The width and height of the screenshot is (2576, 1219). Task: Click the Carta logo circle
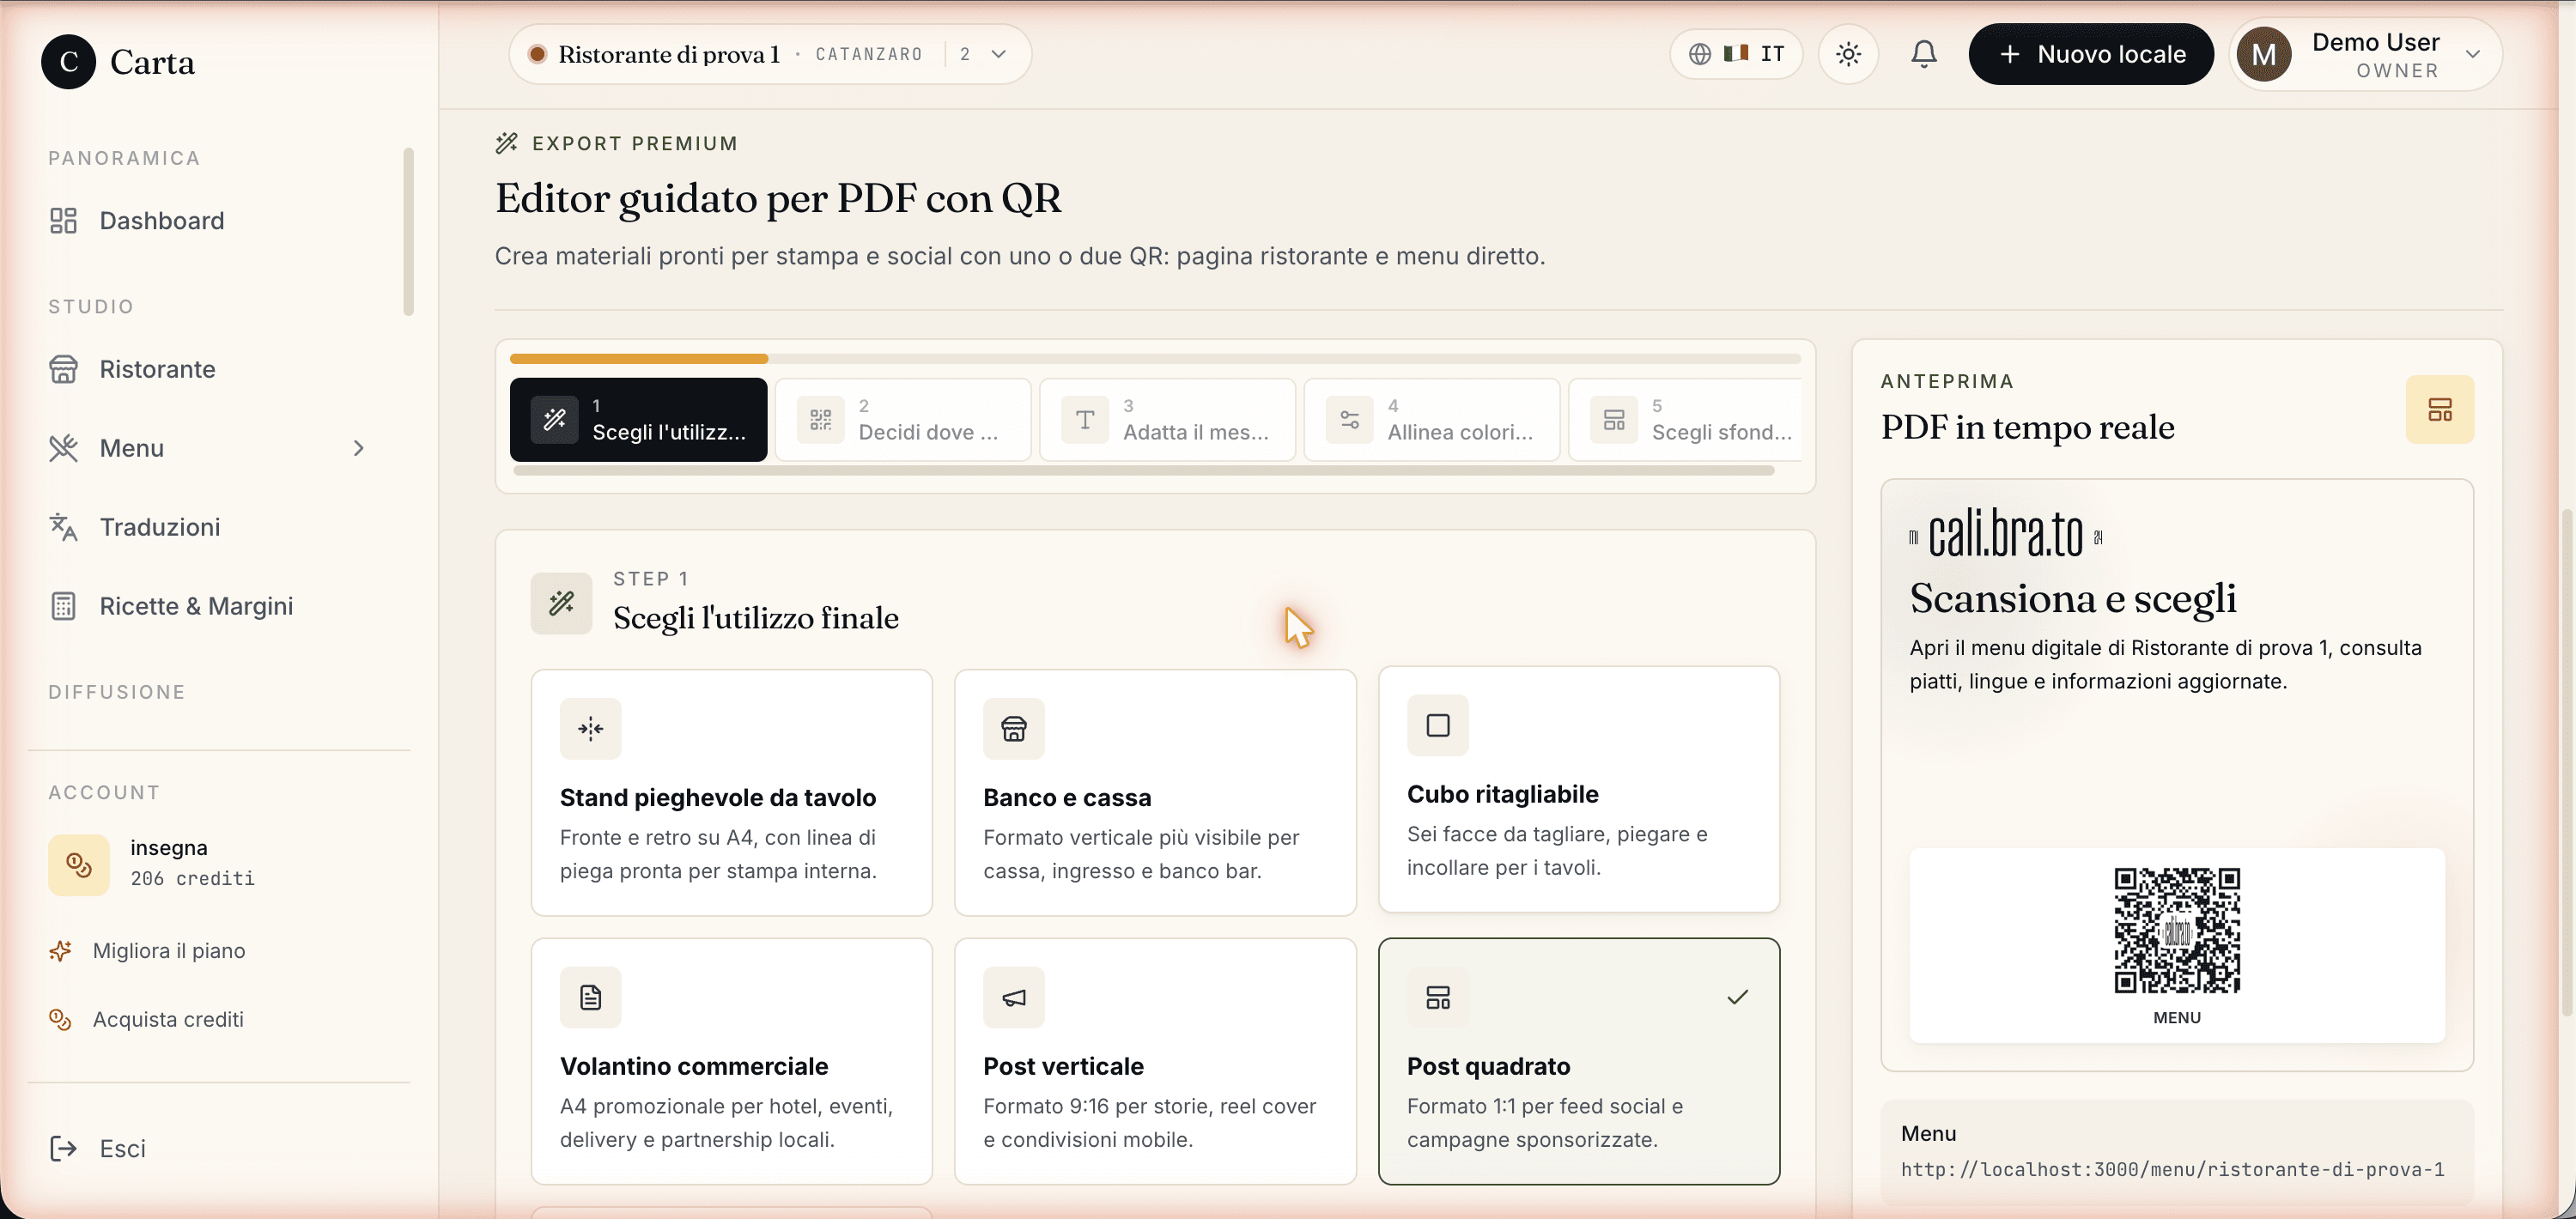click(x=68, y=62)
